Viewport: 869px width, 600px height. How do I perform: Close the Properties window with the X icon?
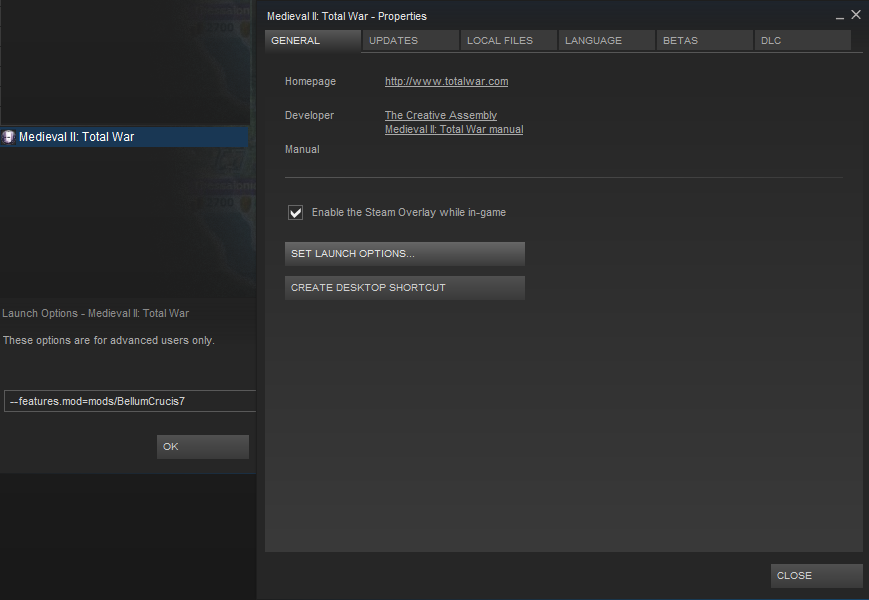coord(856,15)
